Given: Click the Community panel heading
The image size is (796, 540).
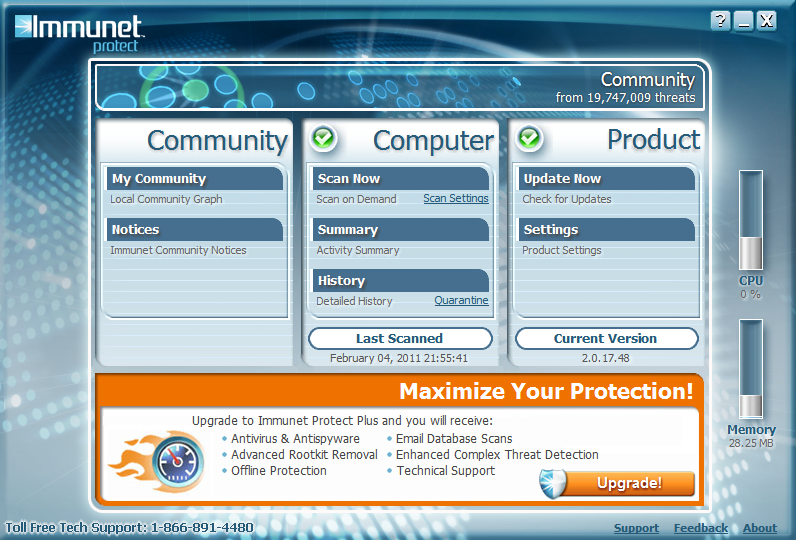Looking at the screenshot, I should click(218, 141).
